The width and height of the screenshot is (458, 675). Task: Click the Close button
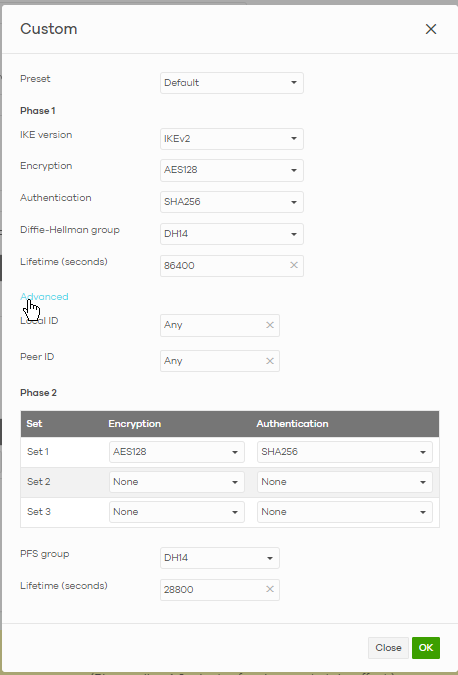(388, 648)
